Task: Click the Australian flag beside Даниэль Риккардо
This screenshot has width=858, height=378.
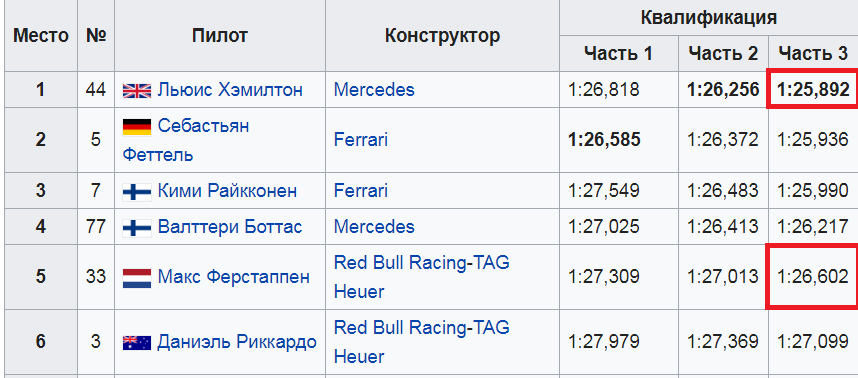Action: coord(136,343)
